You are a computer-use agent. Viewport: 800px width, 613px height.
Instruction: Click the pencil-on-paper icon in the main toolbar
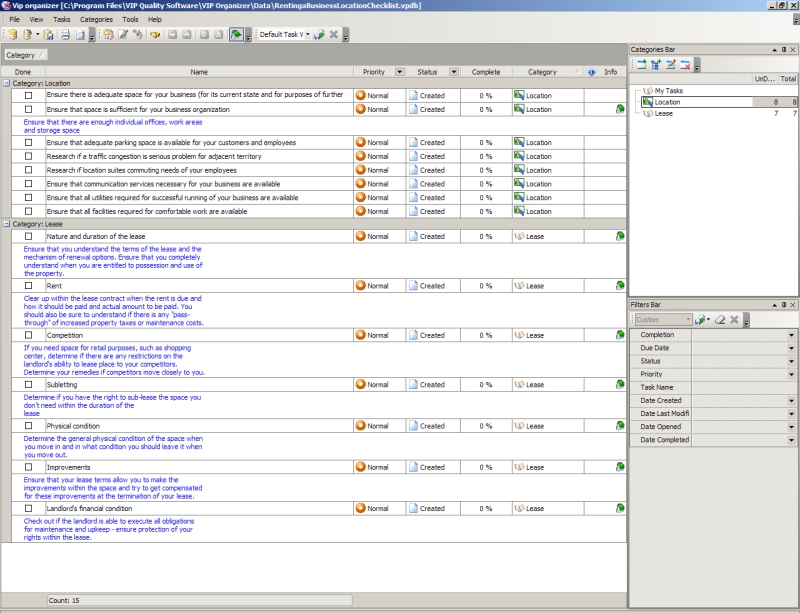[123, 34]
